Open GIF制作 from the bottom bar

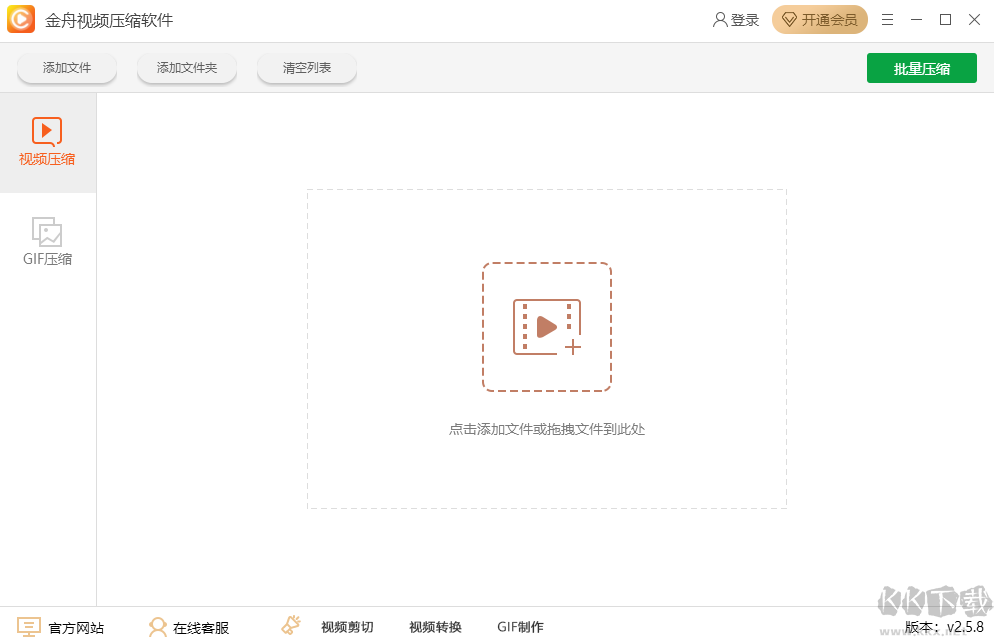(x=520, y=627)
